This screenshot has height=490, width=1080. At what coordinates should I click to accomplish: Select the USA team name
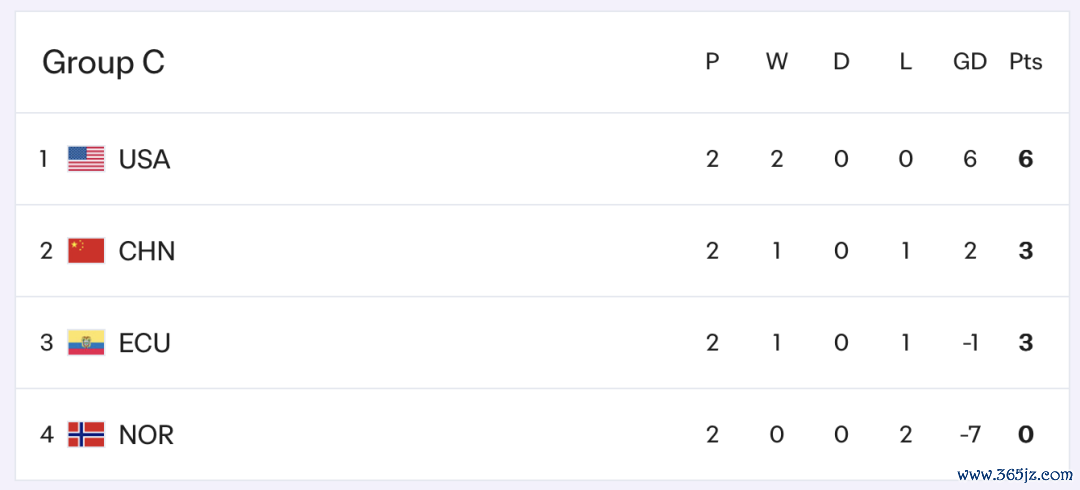[x=144, y=159]
